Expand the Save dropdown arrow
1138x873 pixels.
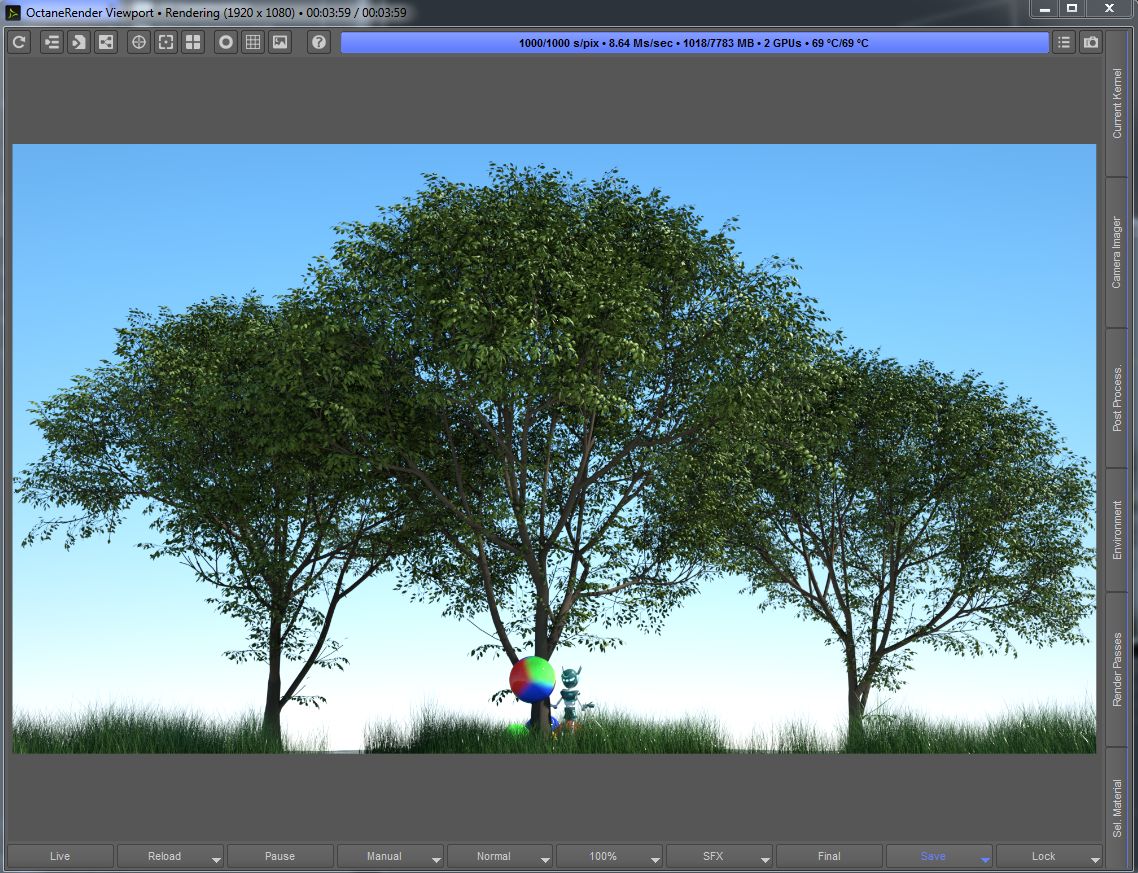click(x=985, y=859)
